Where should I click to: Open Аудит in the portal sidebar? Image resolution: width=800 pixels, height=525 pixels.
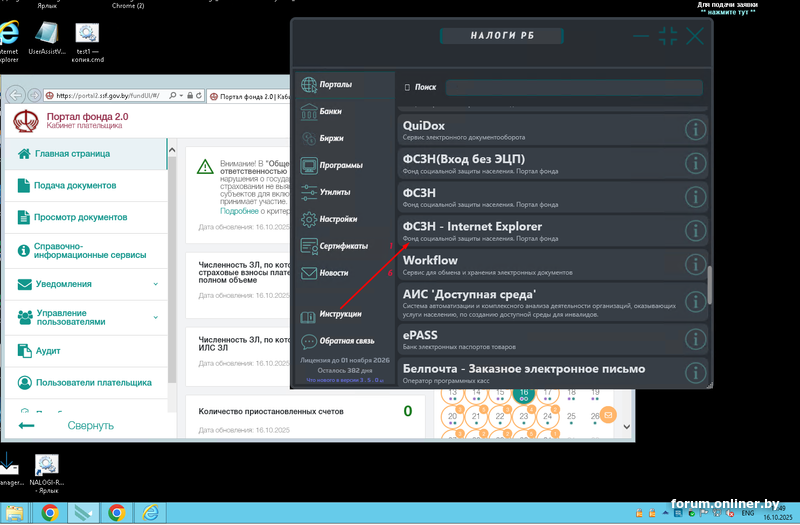pyautogui.click(x=86, y=351)
